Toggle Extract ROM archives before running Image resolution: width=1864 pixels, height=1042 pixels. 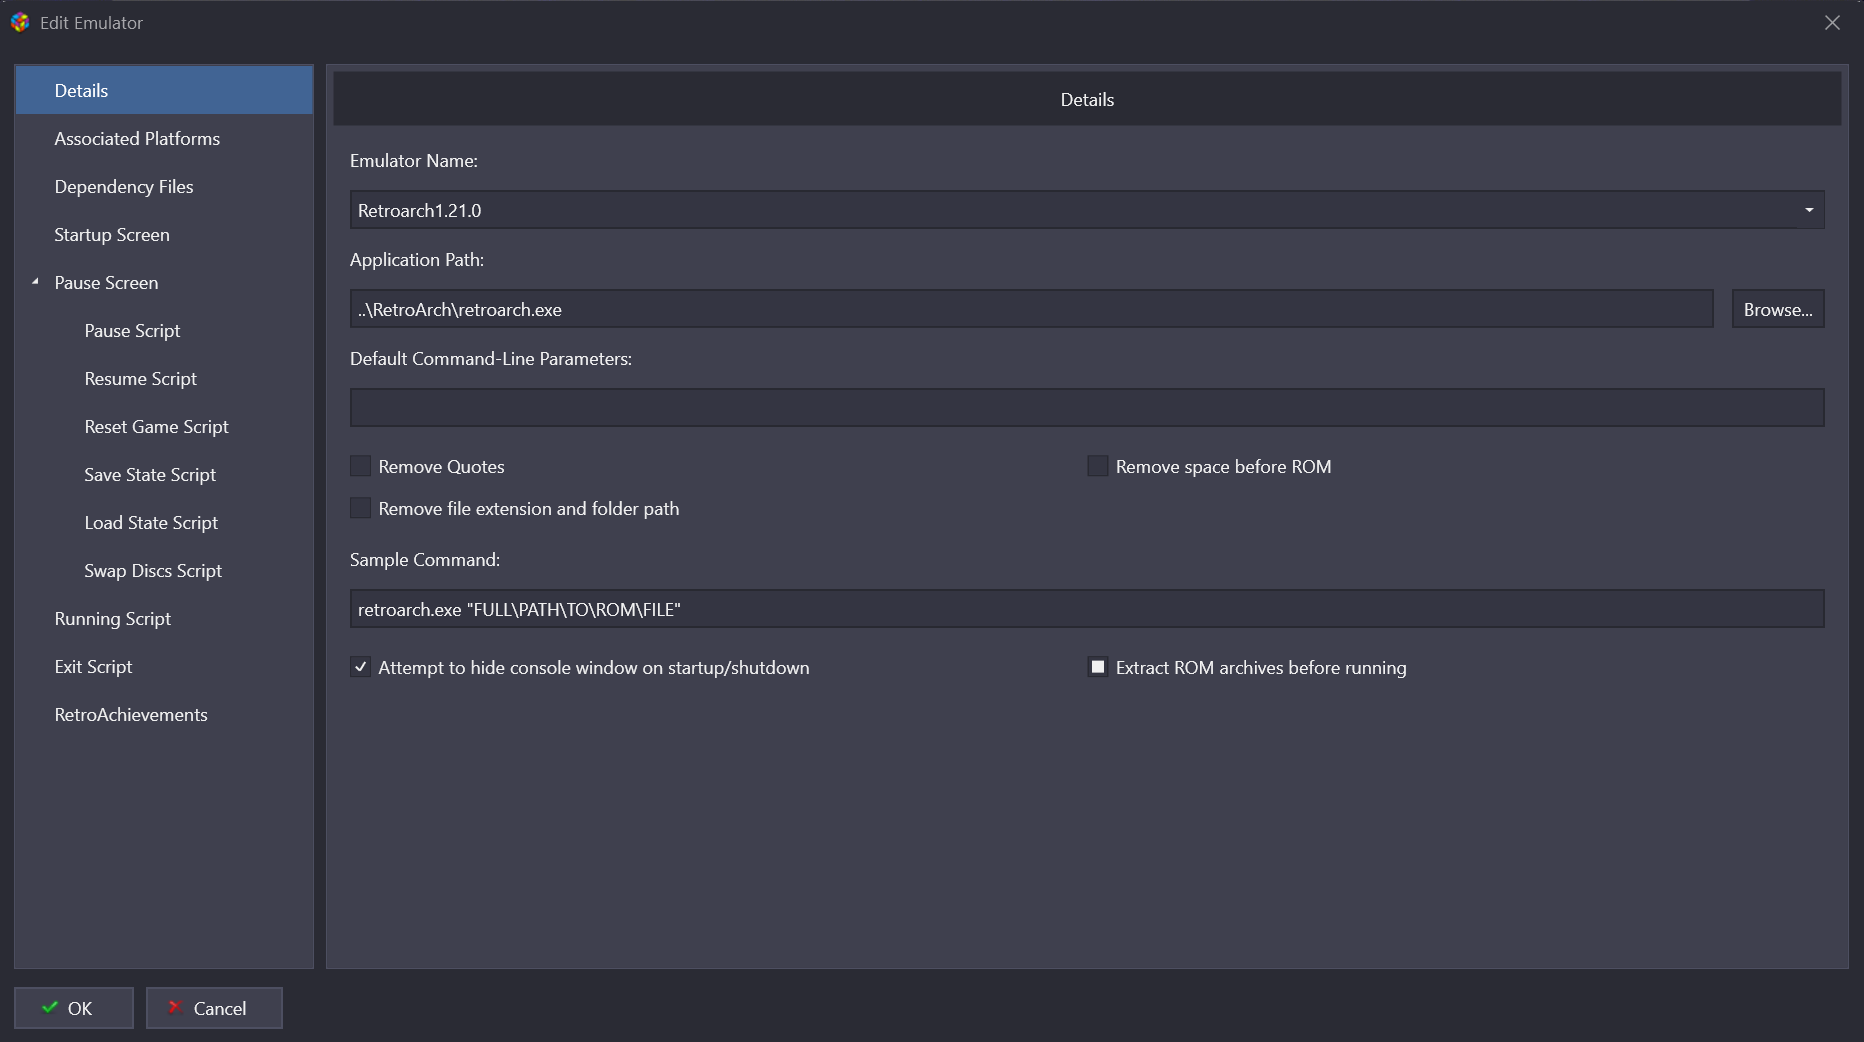[x=1098, y=667]
